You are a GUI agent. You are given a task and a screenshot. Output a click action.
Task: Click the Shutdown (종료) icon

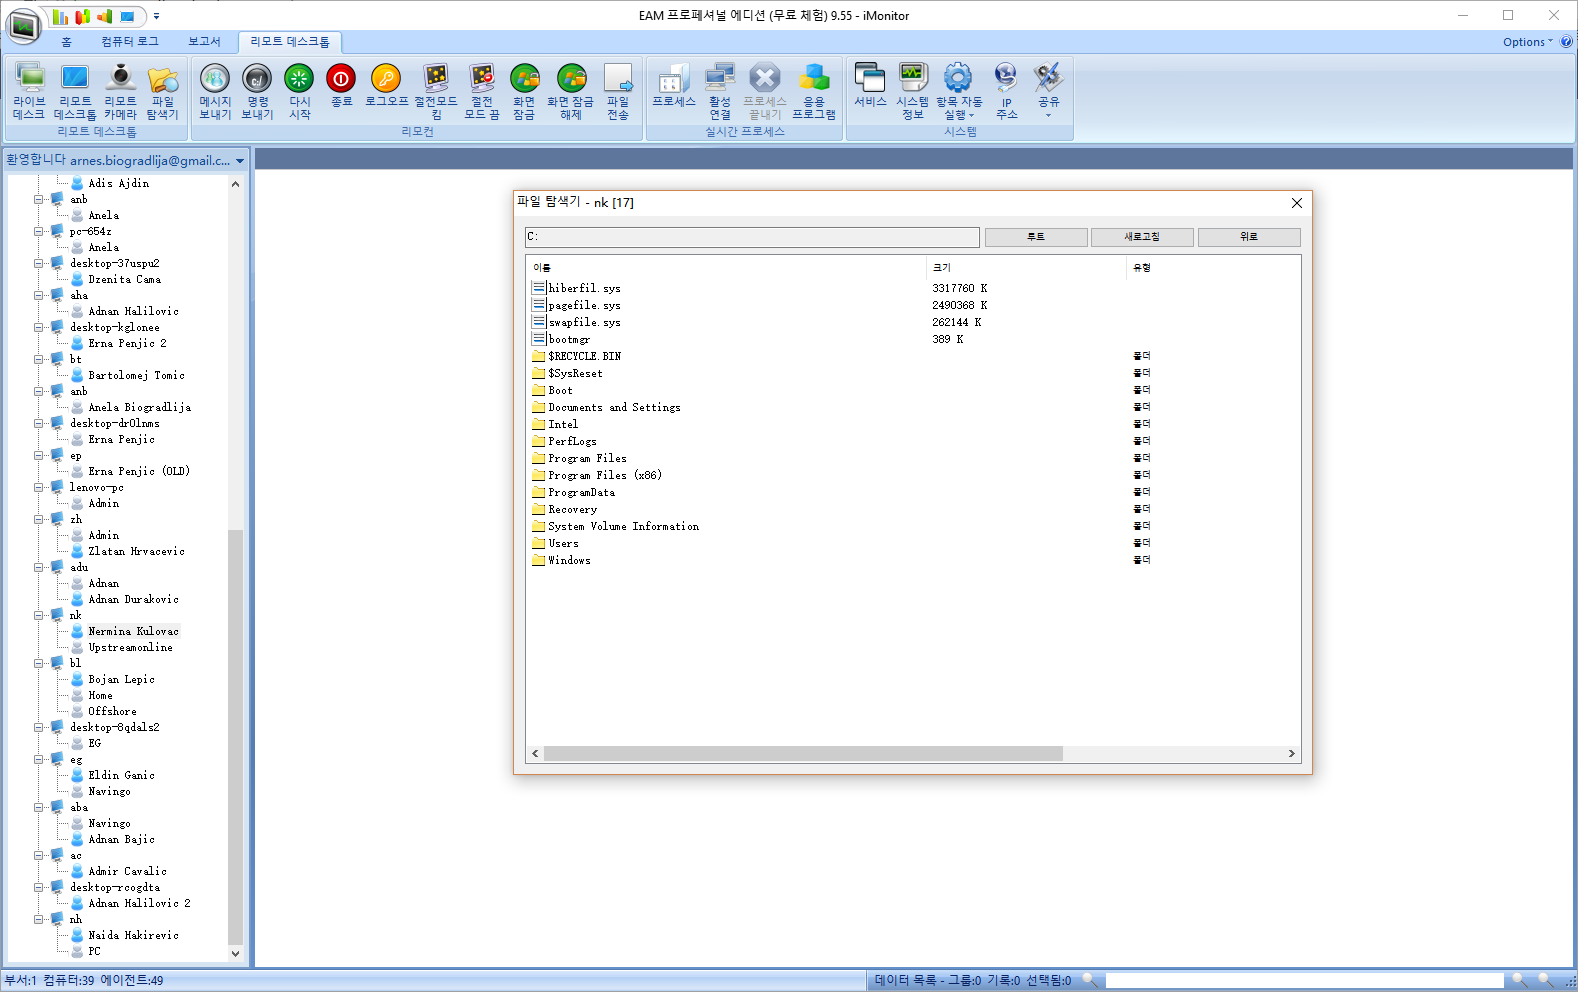[341, 85]
